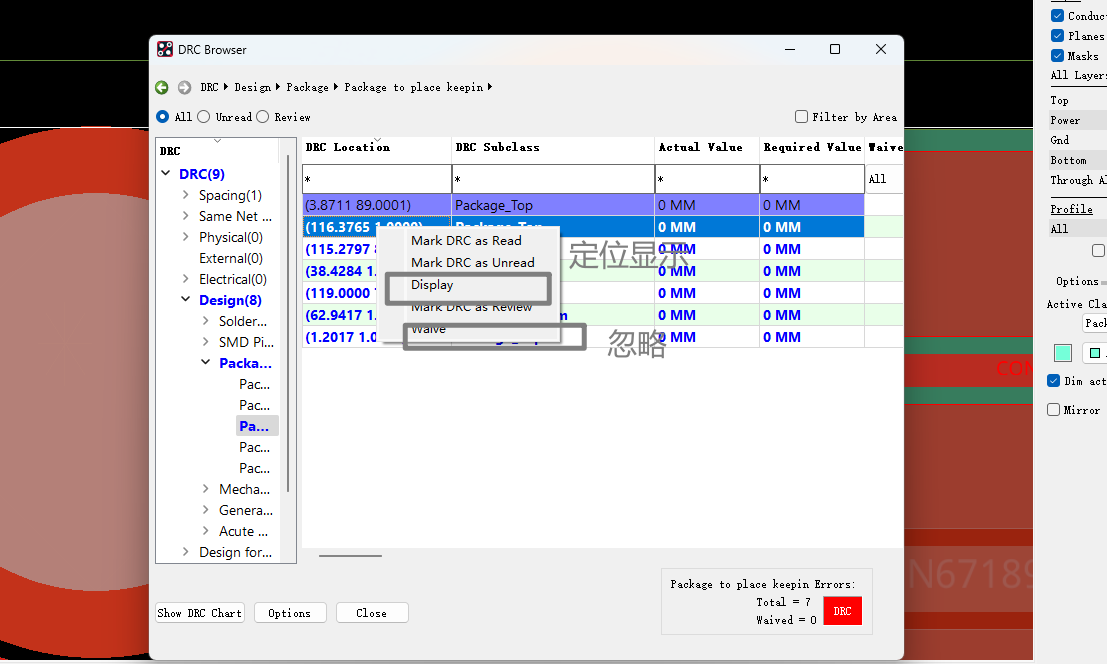Enable the Mirror checkbox
Screen dimensions: 1107x664
click(x=1053, y=409)
